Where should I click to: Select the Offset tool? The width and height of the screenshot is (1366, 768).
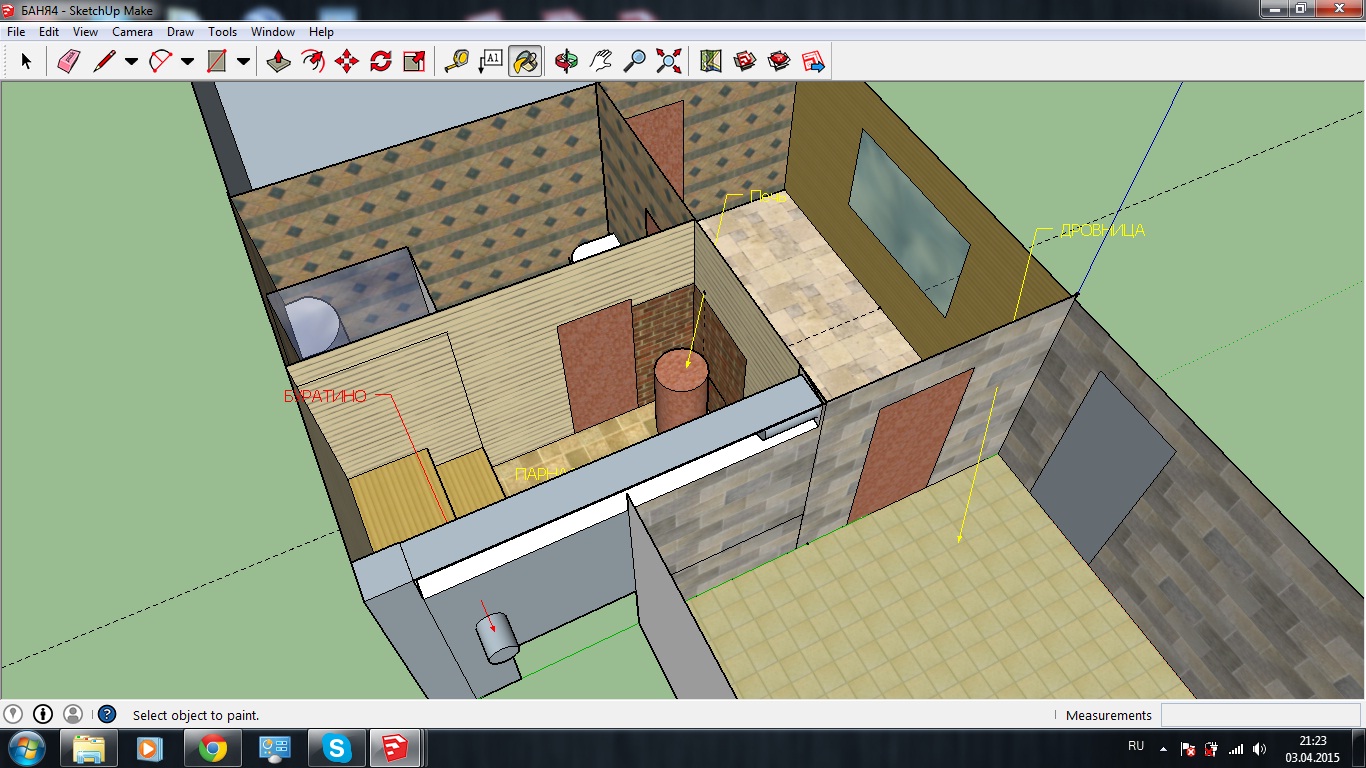coord(313,62)
